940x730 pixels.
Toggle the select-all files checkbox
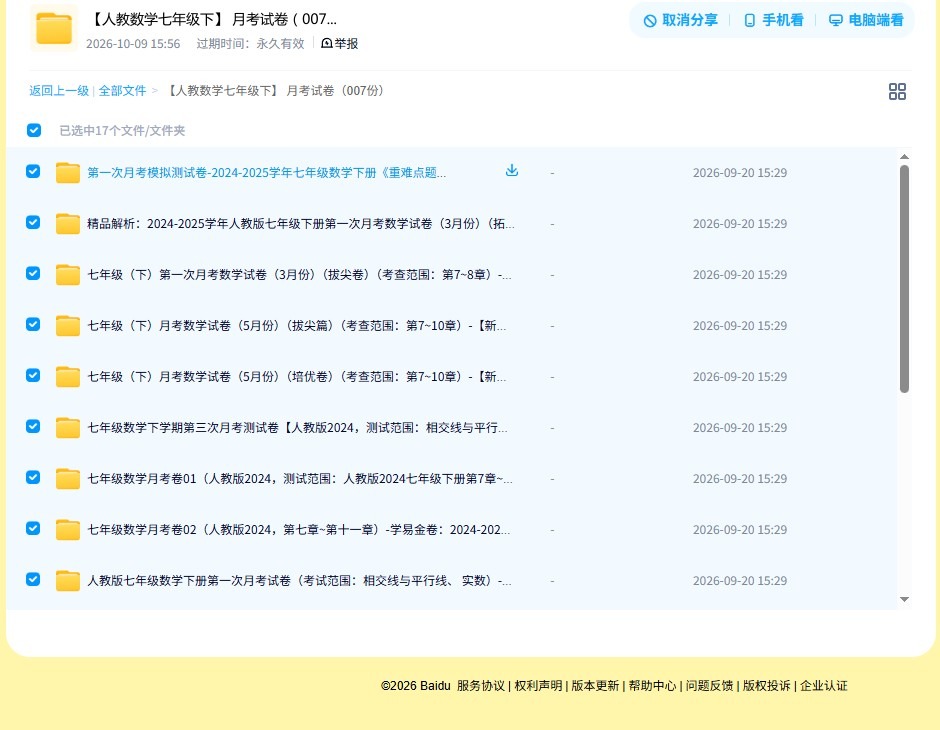(x=34, y=130)
